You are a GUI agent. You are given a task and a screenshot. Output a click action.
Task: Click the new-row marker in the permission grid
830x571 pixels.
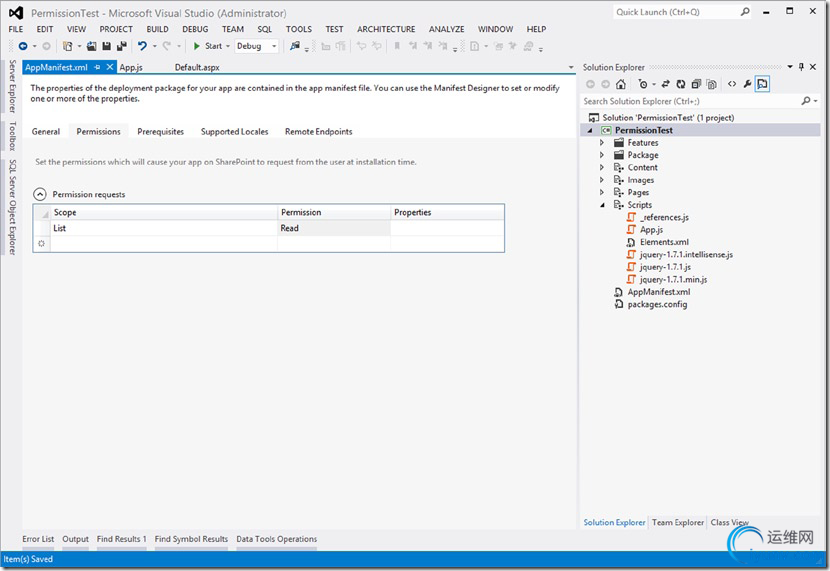pyautogui.click(x=41, y=243)
